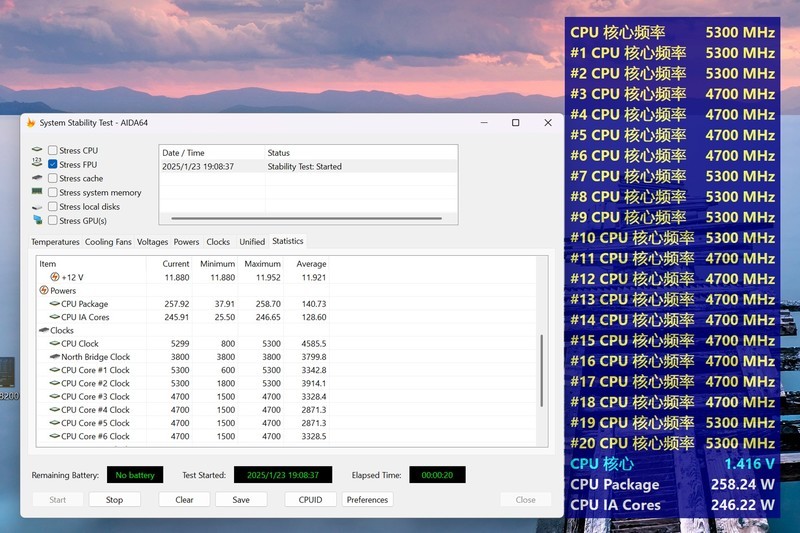800x533 pixels.
Task: Switch to the Temperatures tab
Action: pyautogui.click(x=55, y=242)
